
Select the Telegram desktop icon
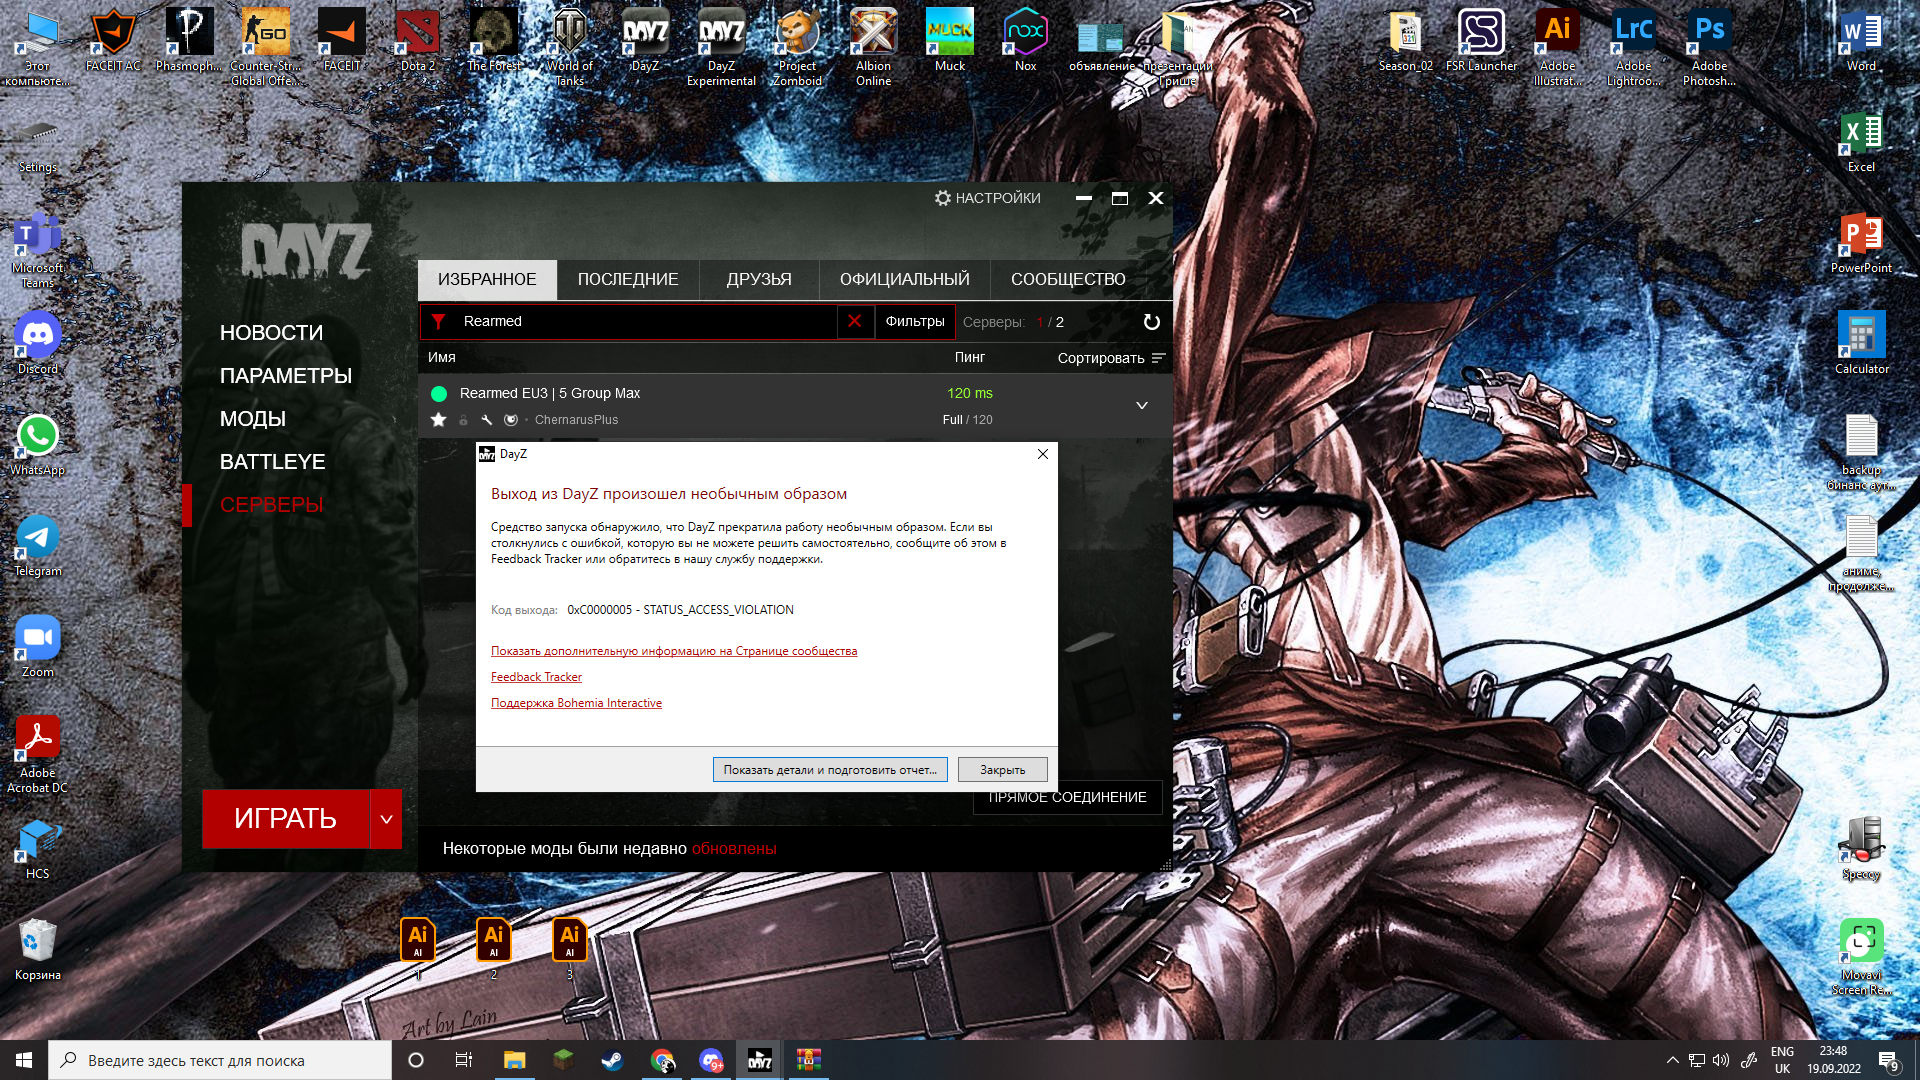(37, 545)
